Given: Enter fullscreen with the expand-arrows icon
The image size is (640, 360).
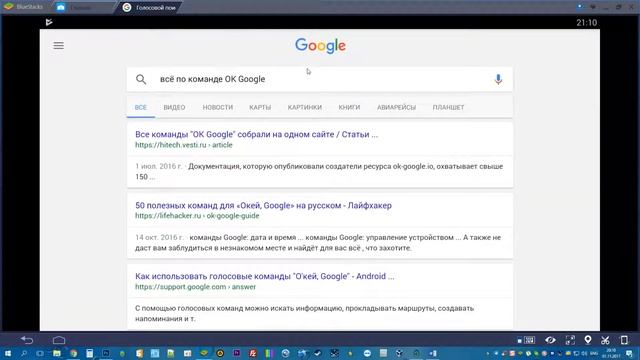Looking at the screenshot, I should pos(570,340).
